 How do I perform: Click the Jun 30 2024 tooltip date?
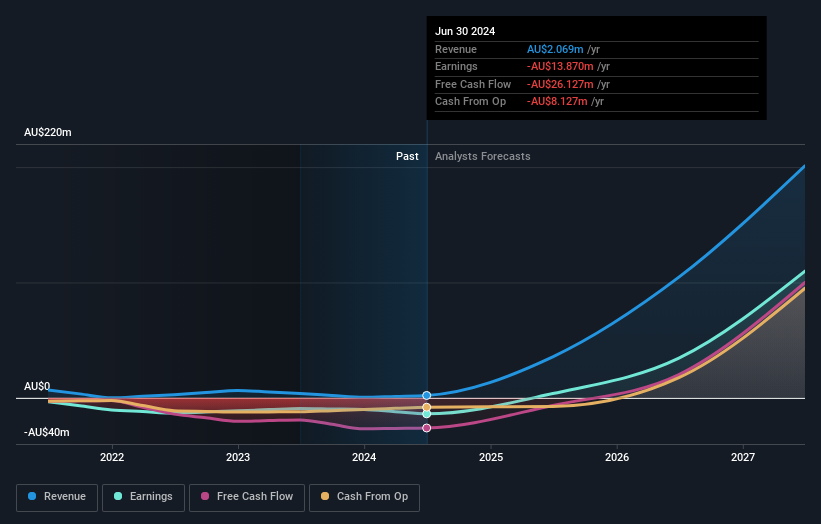(x=465, y=31)
